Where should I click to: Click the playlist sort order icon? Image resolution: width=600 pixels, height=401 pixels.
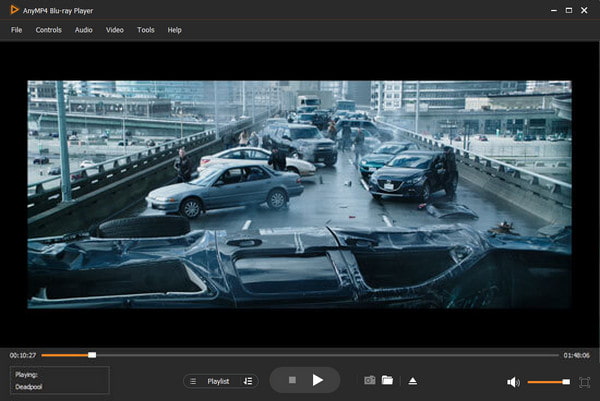tap(248, 381)
